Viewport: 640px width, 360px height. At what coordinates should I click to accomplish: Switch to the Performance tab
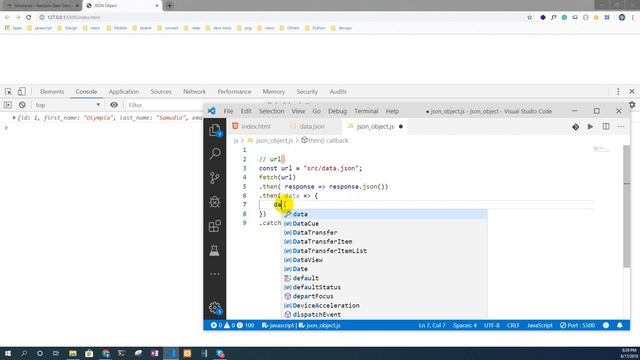[x=234, y=91]
